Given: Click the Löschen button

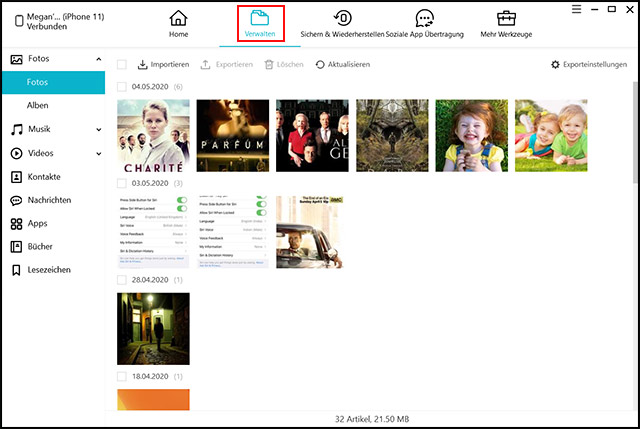Looking at the screenshot, I should [x=284, y=64].
